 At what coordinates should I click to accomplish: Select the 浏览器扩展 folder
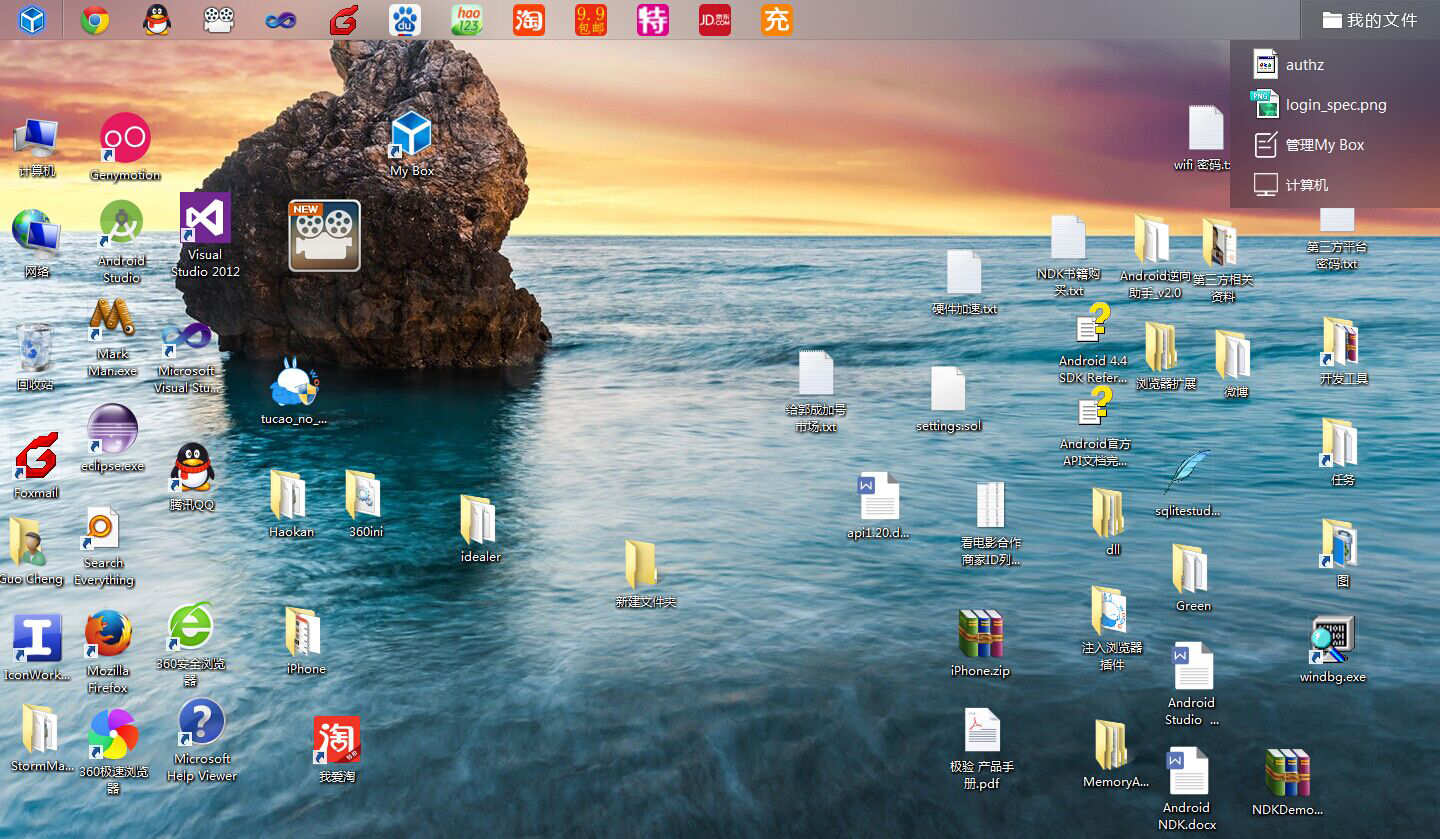point(1165,356)
